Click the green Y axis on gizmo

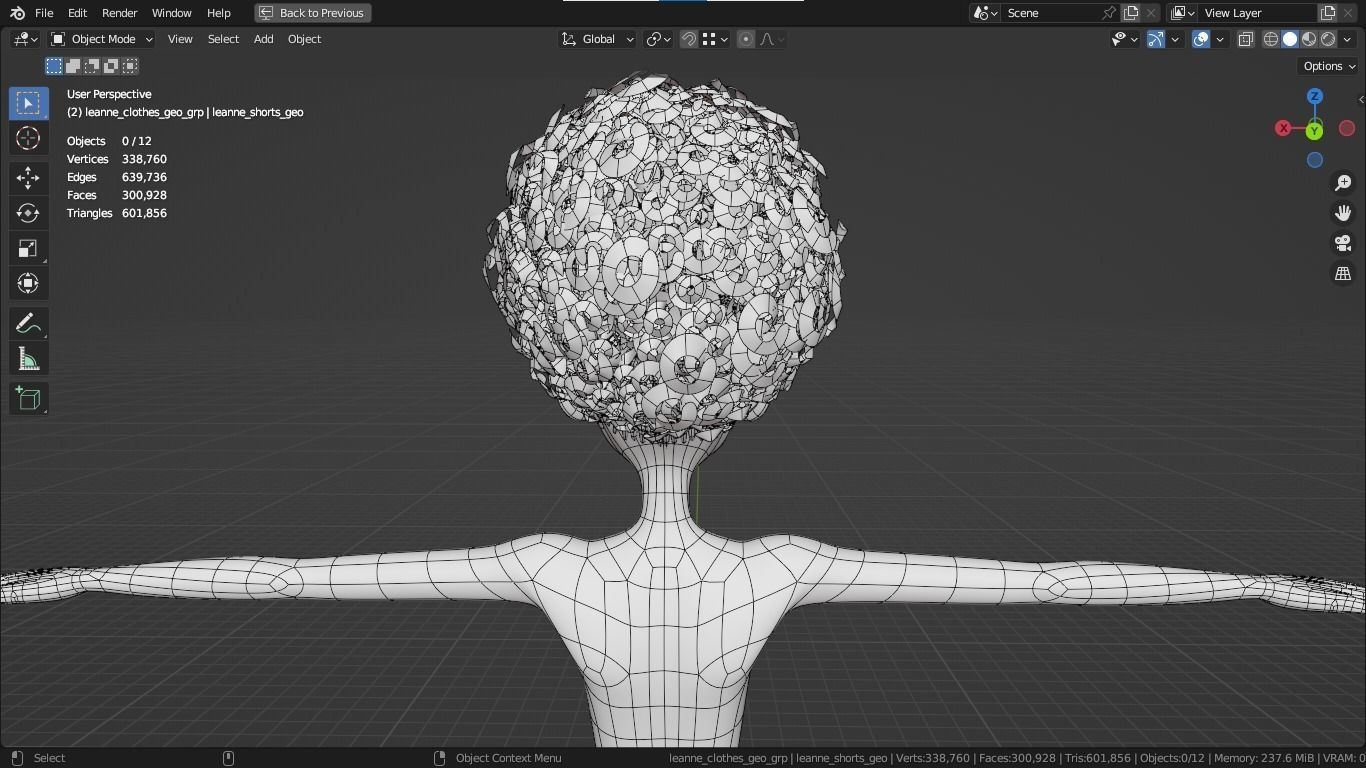(x=1314, y=131)
